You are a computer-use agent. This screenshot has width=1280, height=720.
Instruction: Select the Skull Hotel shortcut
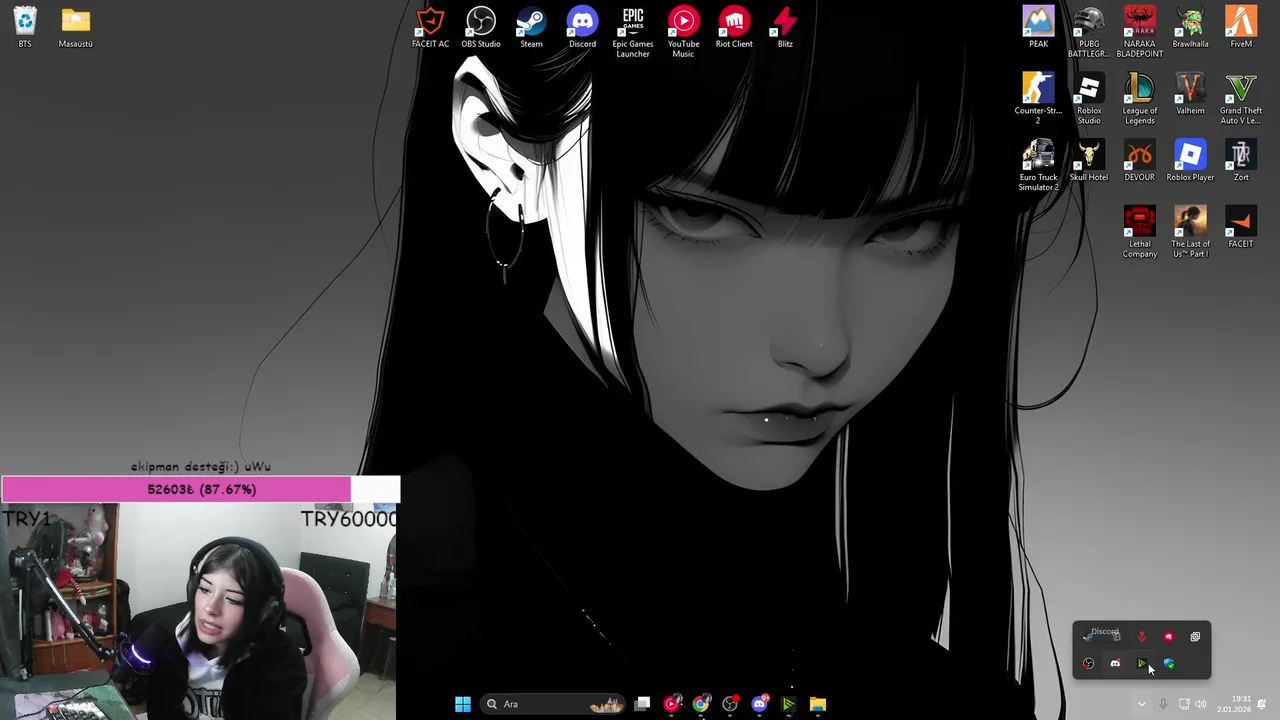(1089, 160)
